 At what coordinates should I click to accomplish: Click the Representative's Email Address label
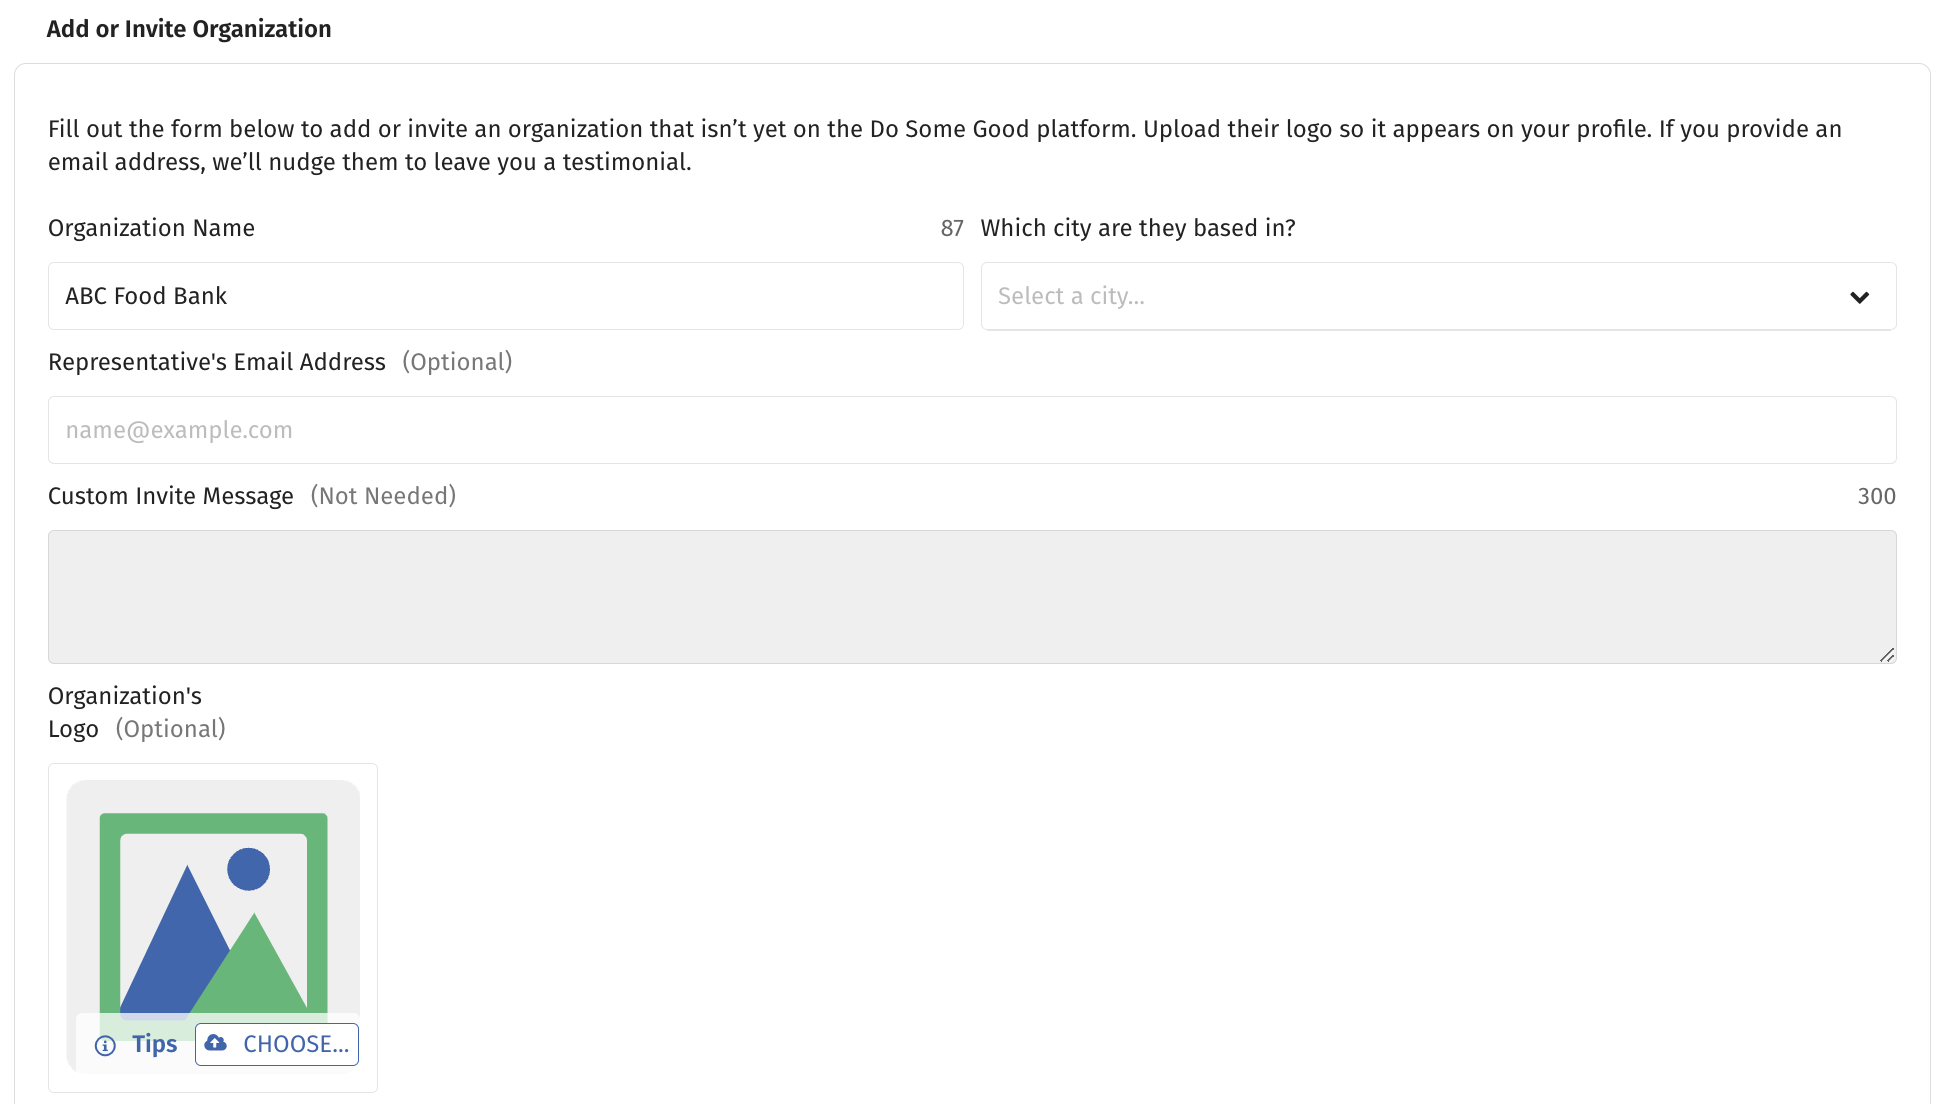point(217,362)
